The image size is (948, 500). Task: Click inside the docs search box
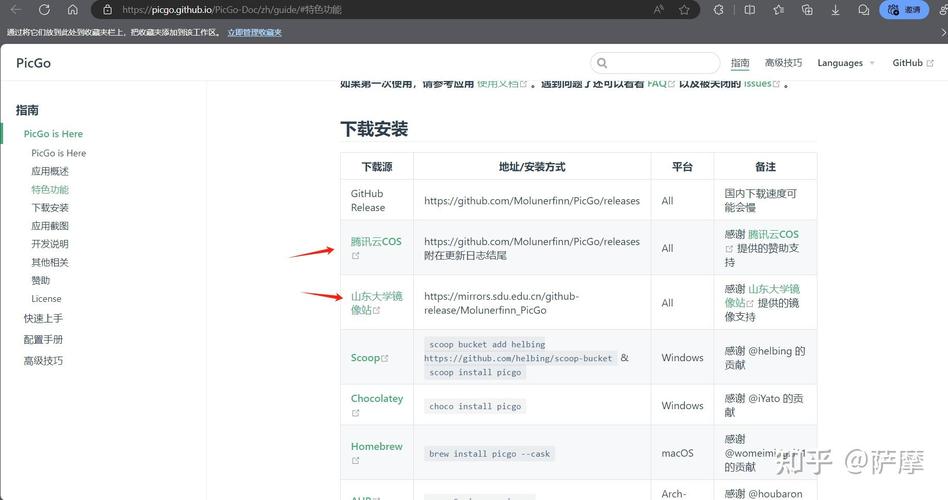(655, 63)
